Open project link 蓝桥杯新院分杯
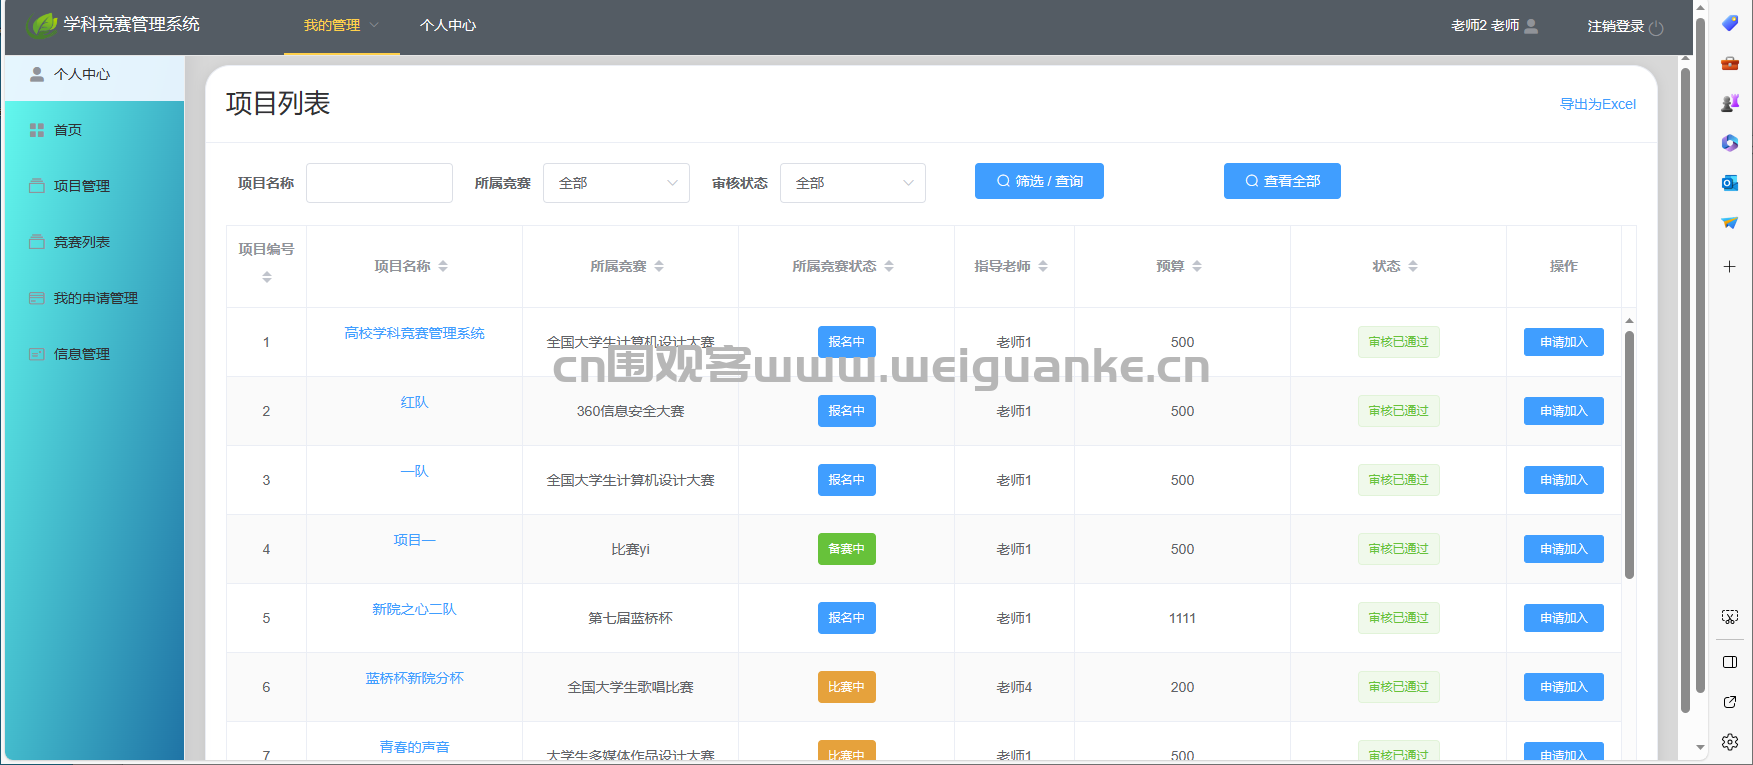Image resolution: width=1753 pixels, height=765 pixels. coord(414,678)
